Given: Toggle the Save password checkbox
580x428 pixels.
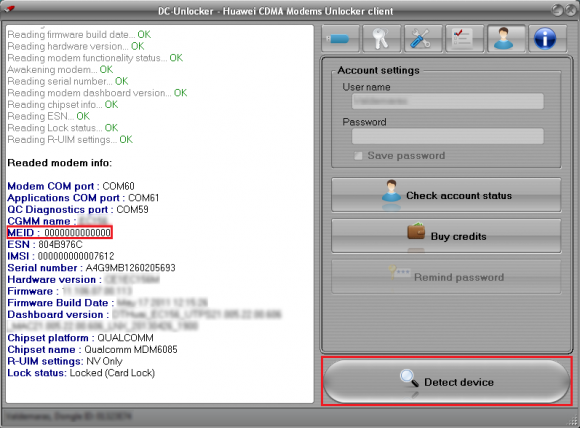Looking at the screenshot, I should tap(358, 156).
